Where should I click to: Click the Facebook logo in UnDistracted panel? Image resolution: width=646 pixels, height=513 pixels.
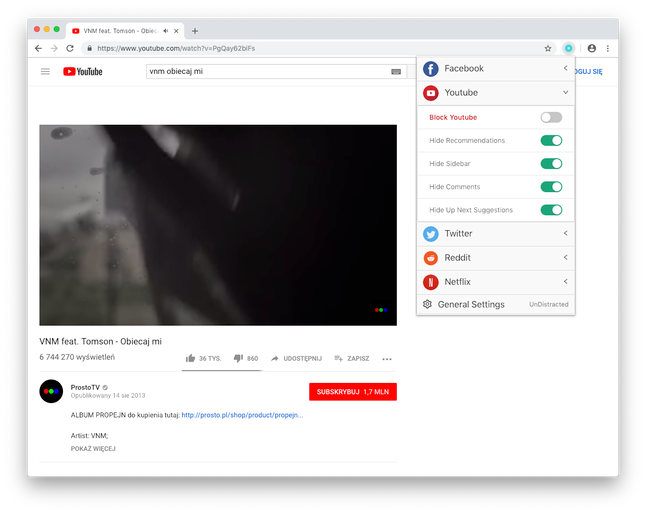pos(431,69)
